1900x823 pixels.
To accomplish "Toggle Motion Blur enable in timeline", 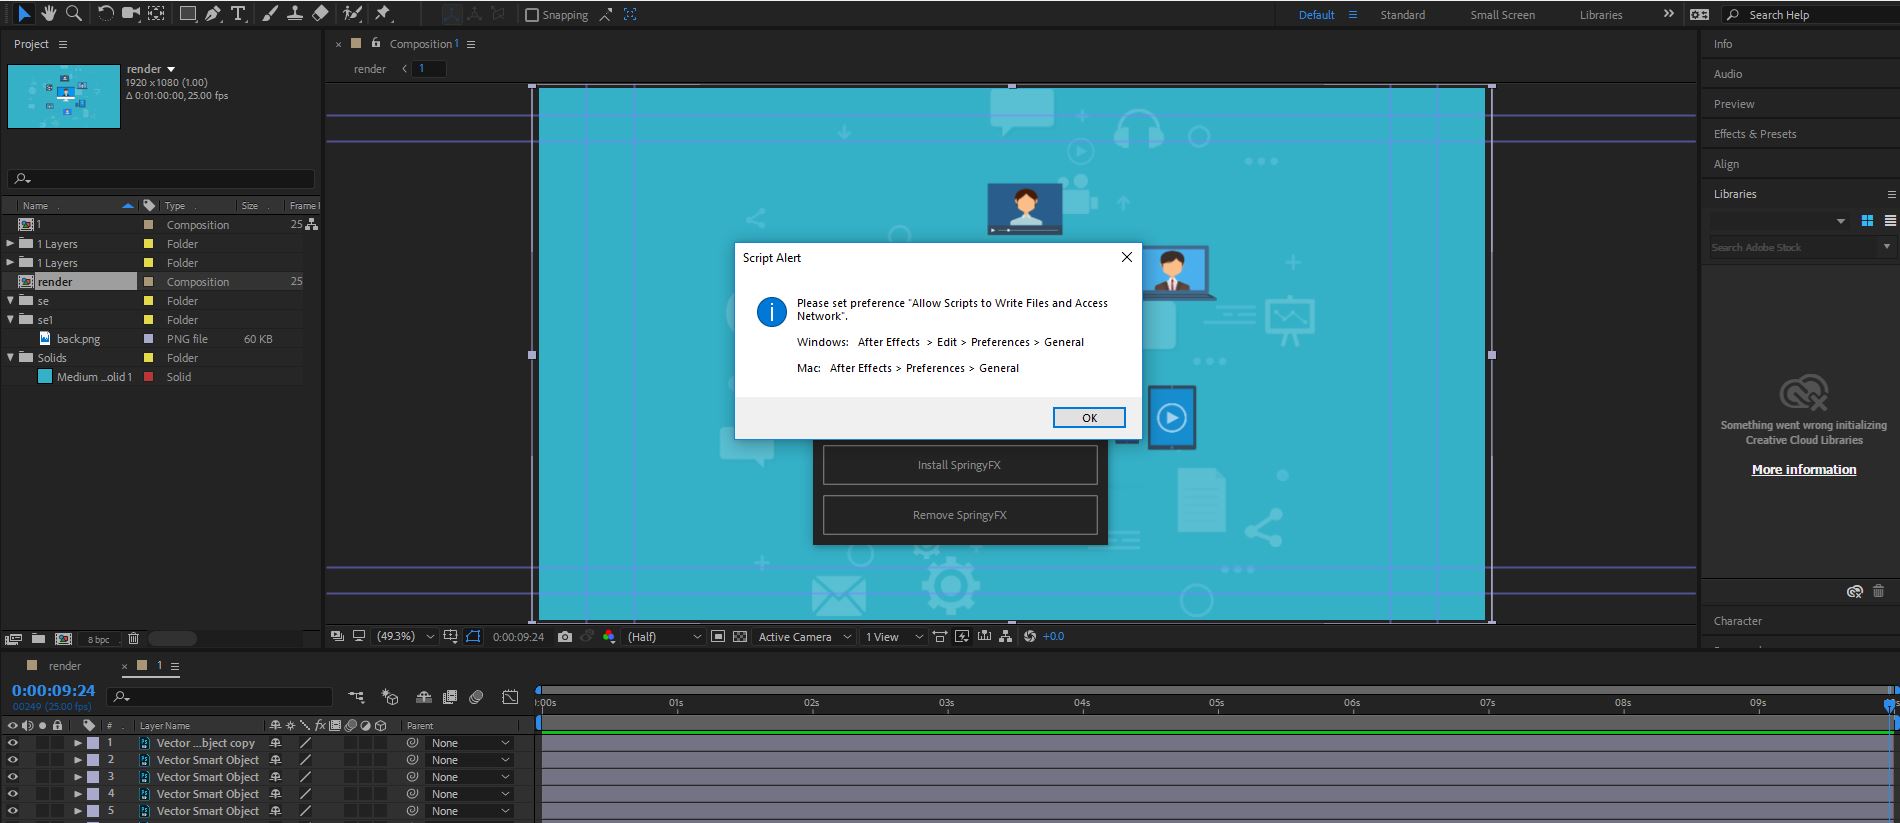I will coord(476,697).
